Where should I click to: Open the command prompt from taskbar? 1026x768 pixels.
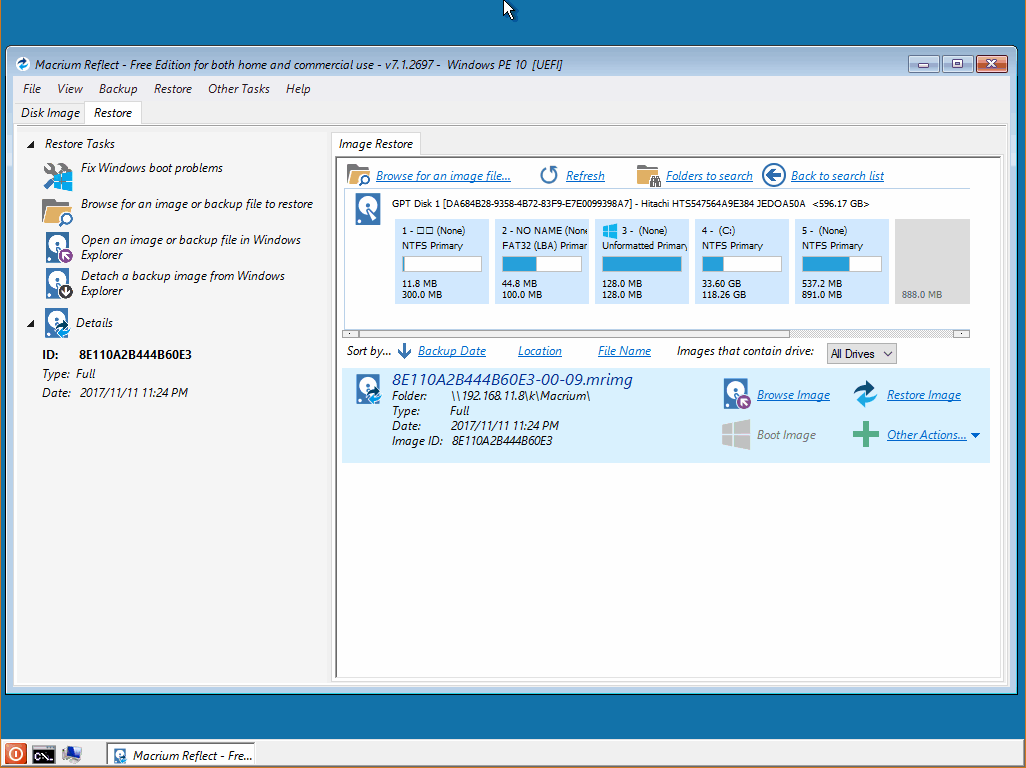click(x=44, y=755)
